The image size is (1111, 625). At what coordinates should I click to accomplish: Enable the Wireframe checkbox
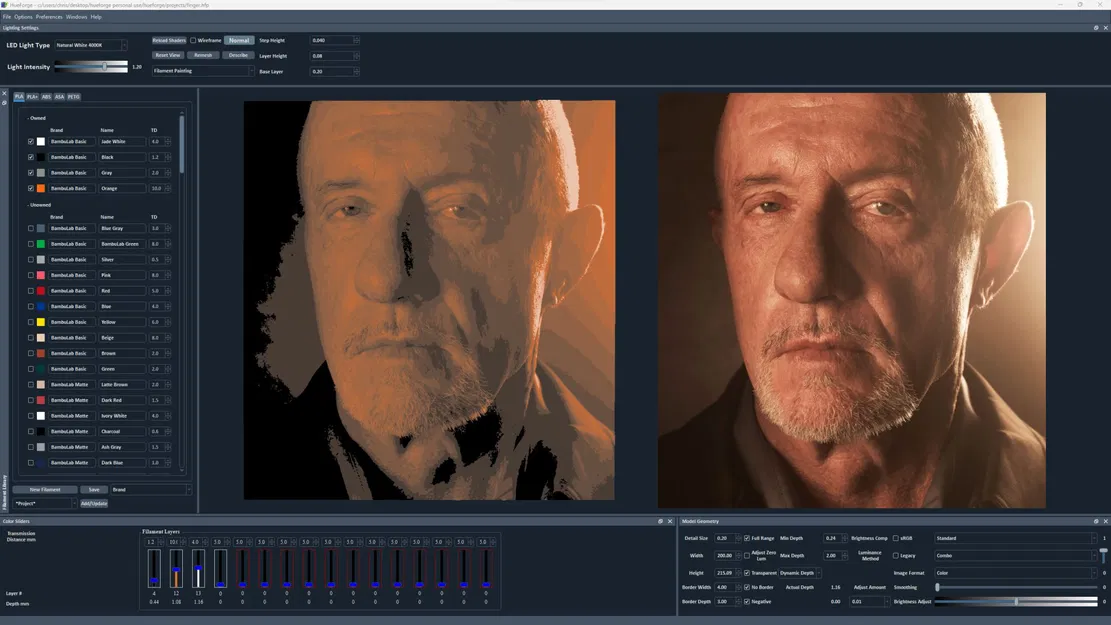(192, 40)
